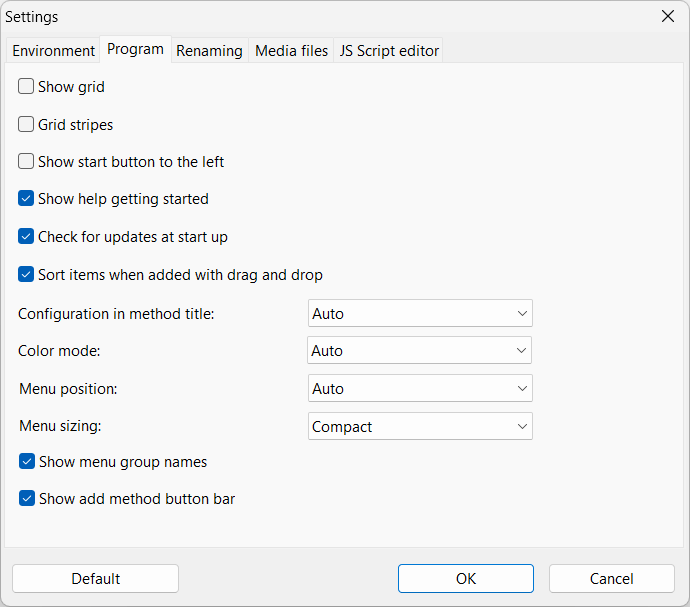Toggle the Grid stripes checkbox

coord(26,125)
